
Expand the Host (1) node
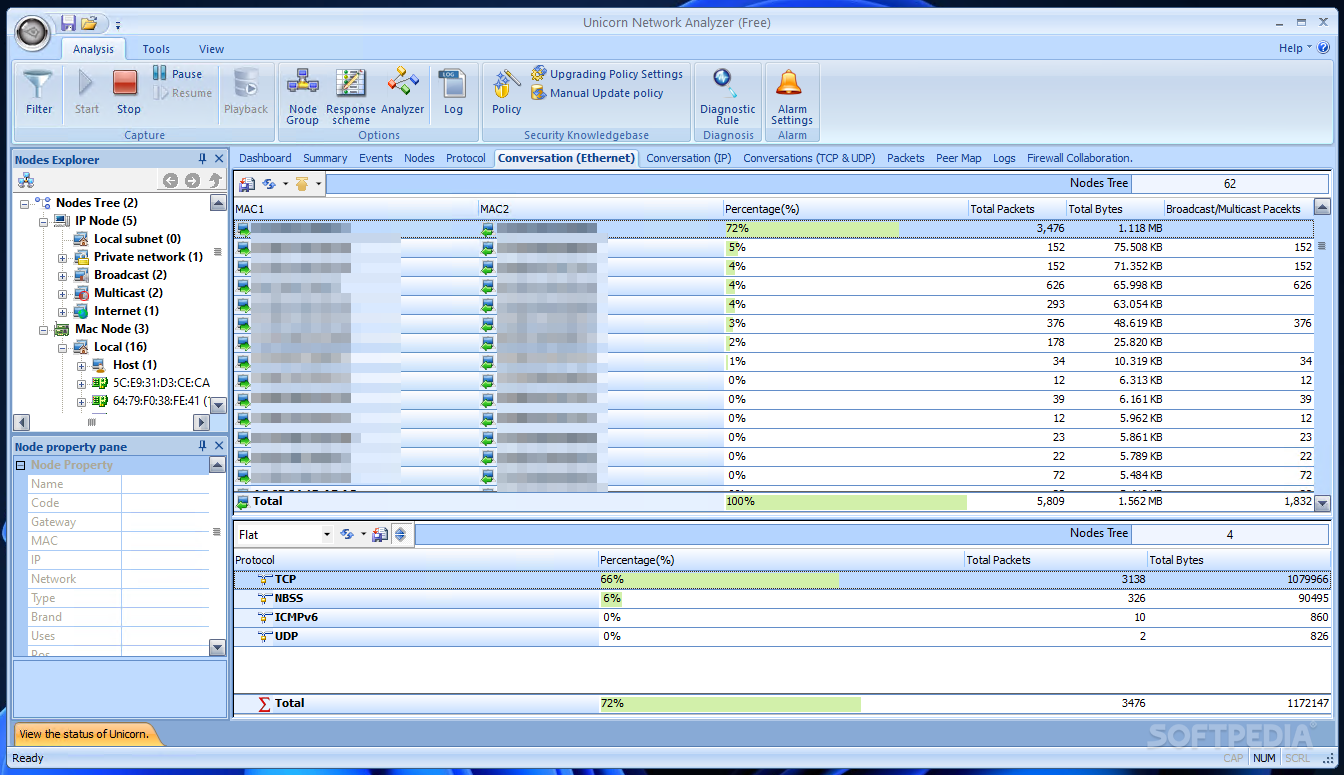coord(81,365)
